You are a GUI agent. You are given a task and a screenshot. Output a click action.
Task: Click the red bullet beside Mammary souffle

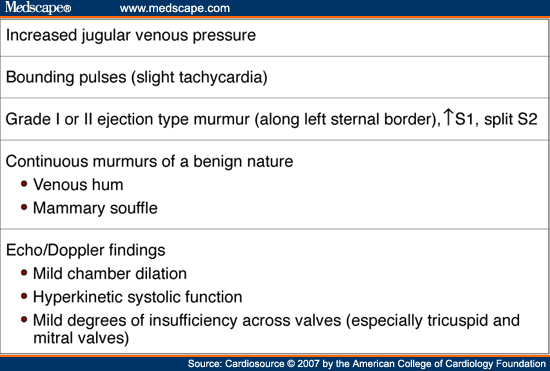(x=24, y=207)
